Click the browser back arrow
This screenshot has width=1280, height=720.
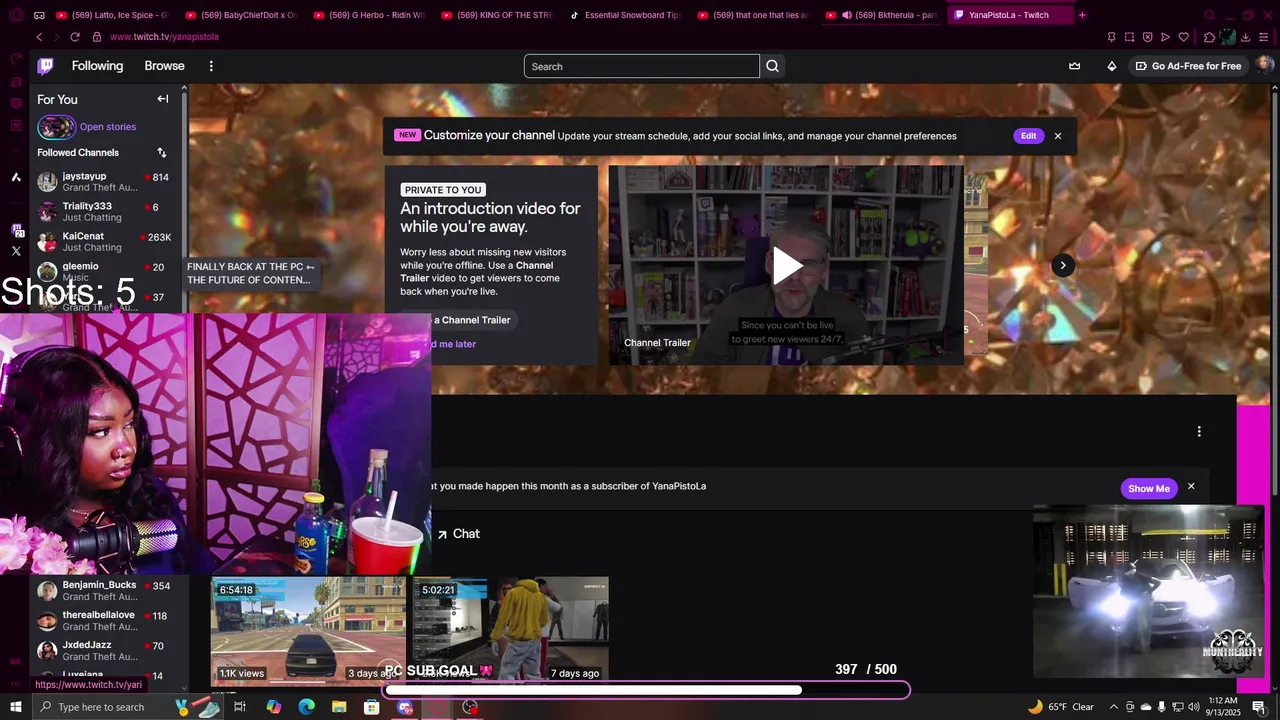[x=39, y=37]
